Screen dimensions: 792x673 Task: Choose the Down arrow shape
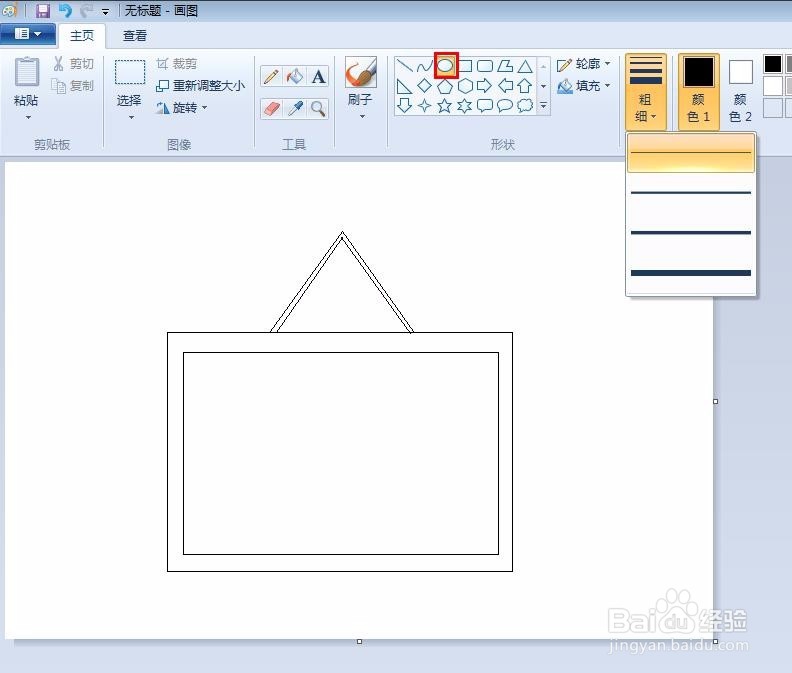[404, 105]
